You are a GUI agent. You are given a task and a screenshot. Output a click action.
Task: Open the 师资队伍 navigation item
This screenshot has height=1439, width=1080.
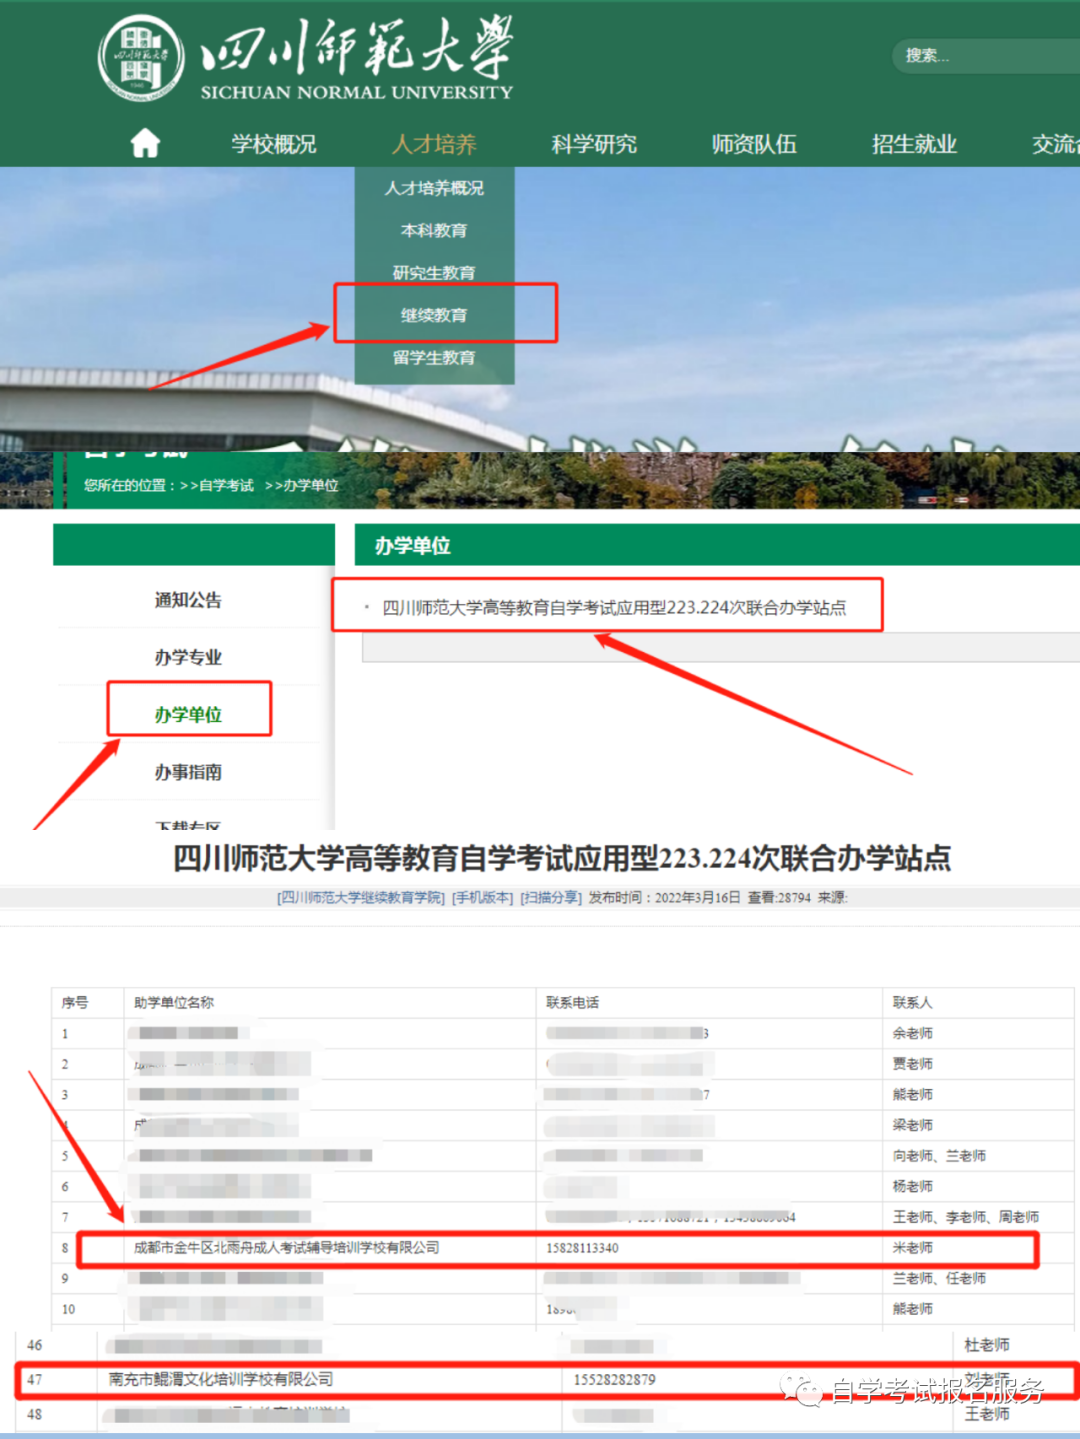tap(754, 144)
